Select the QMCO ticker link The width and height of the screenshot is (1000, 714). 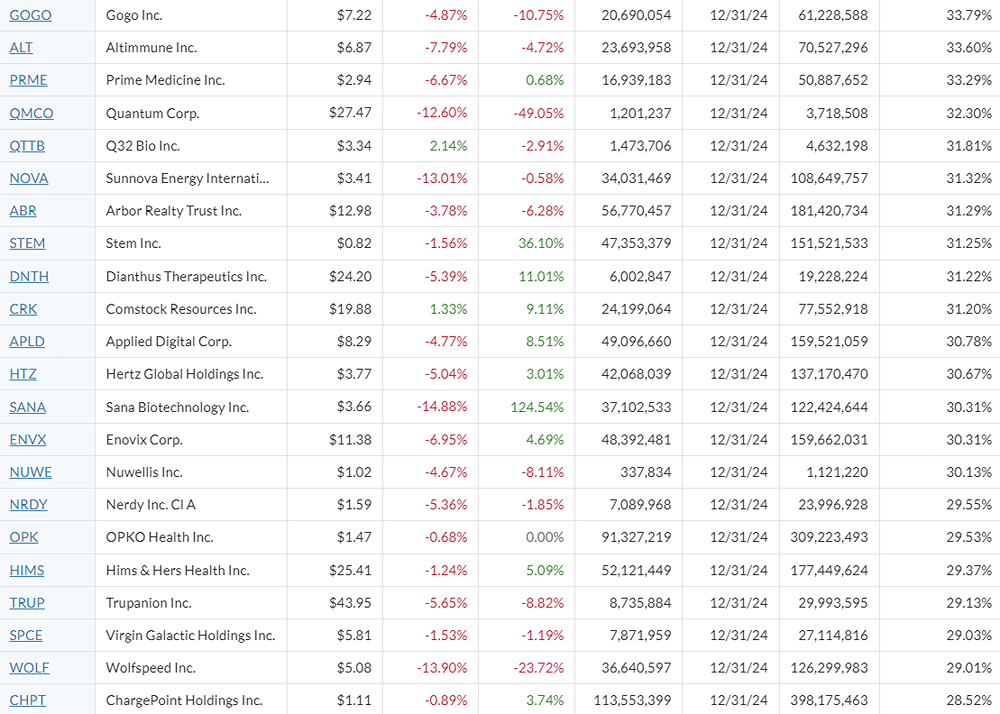tap(31, 113)
